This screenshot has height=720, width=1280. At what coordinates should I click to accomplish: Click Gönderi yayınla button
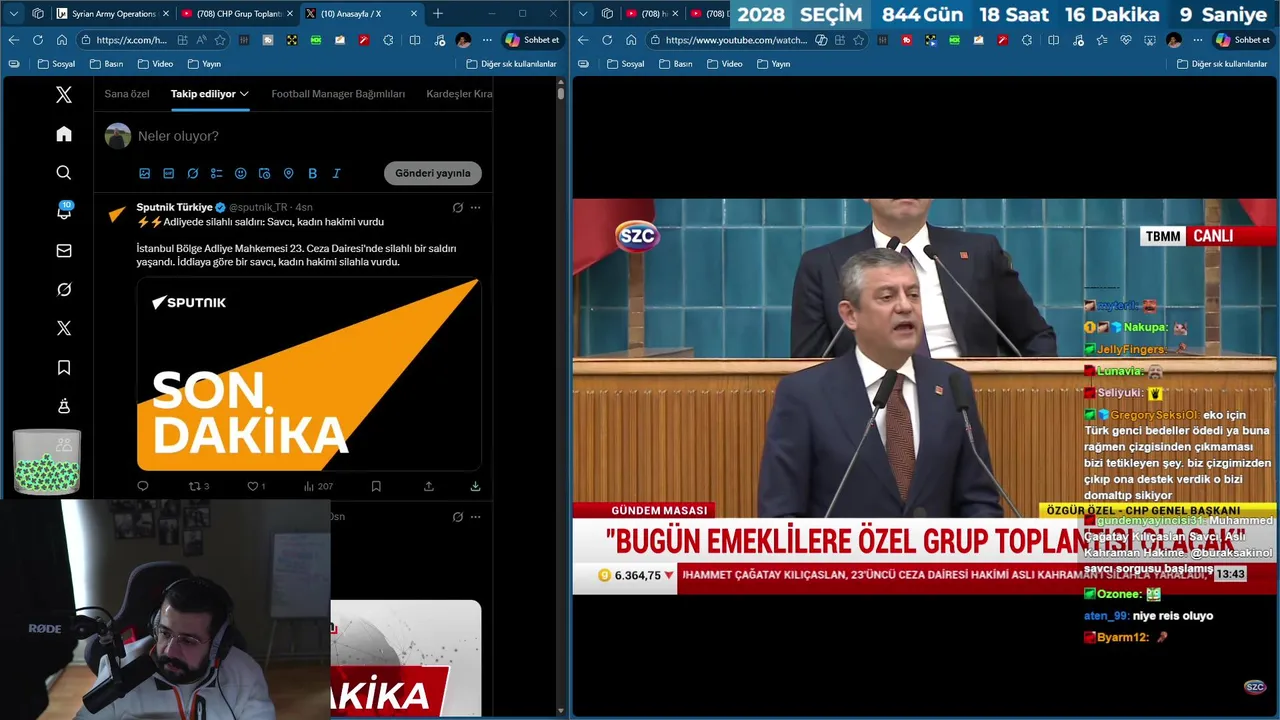pos(432,173)
